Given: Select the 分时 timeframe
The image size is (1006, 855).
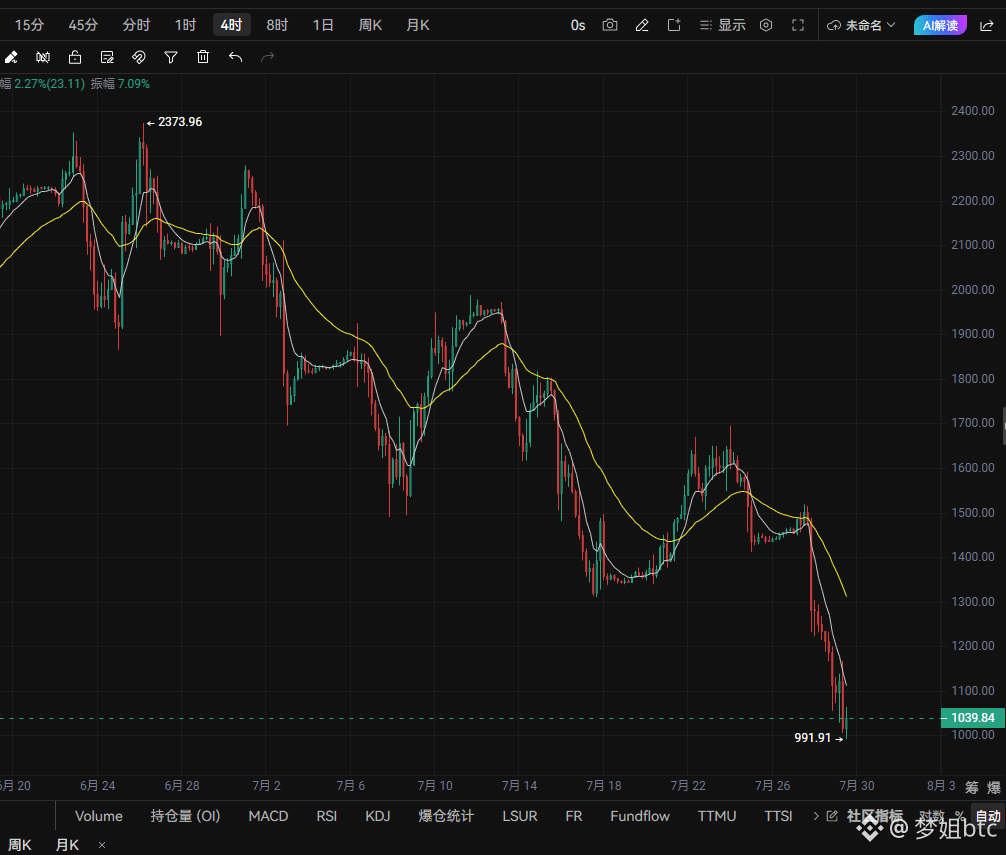Looking at the screenshot, I should coord(137,25).
